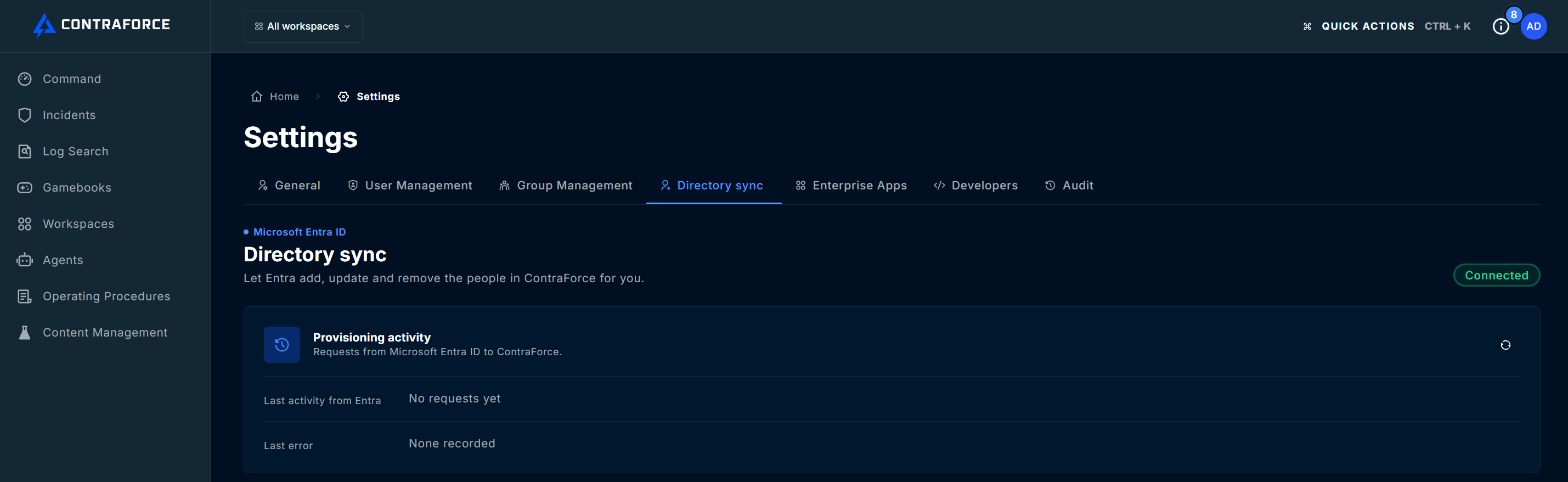This screenshot has height=482, width=1568.
Task: Click the Microsoft Entra ID label
Action: 299,232
